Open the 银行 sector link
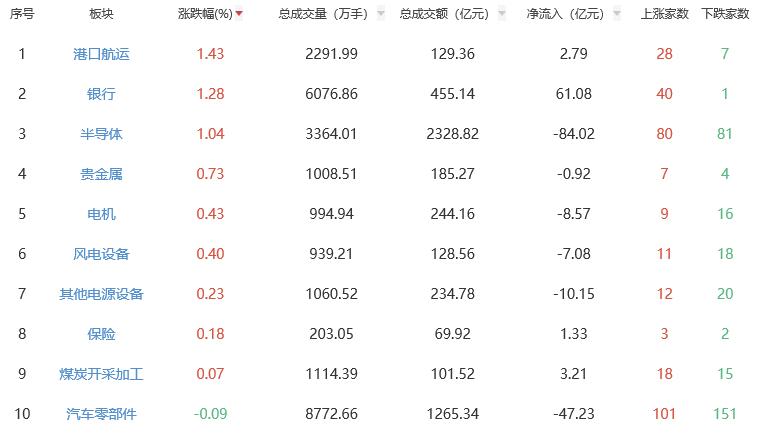 101,94
